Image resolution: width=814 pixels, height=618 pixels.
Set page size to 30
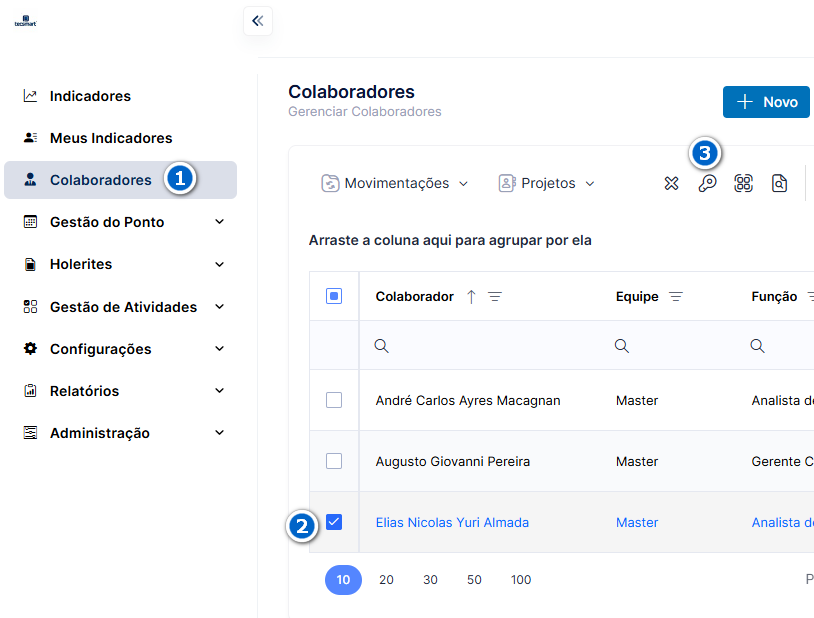pyautogui.click(x=430, y=580)
